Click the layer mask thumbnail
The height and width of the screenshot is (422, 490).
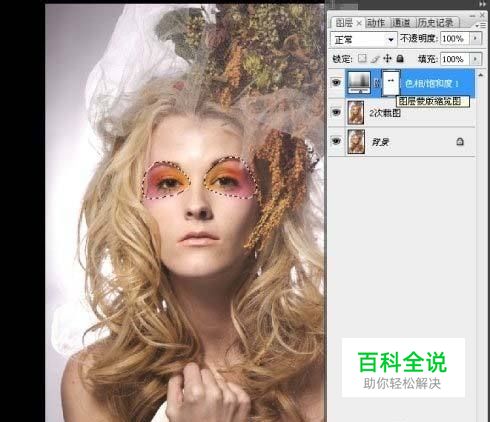point(391,82)
